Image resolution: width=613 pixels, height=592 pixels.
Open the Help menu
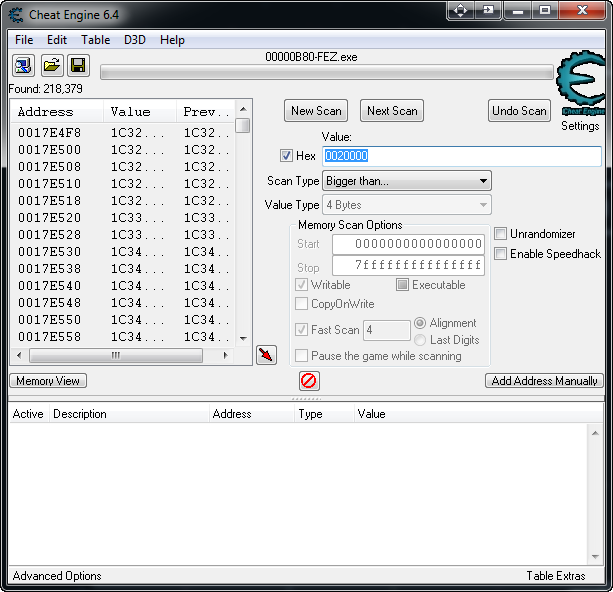[172, 40]
